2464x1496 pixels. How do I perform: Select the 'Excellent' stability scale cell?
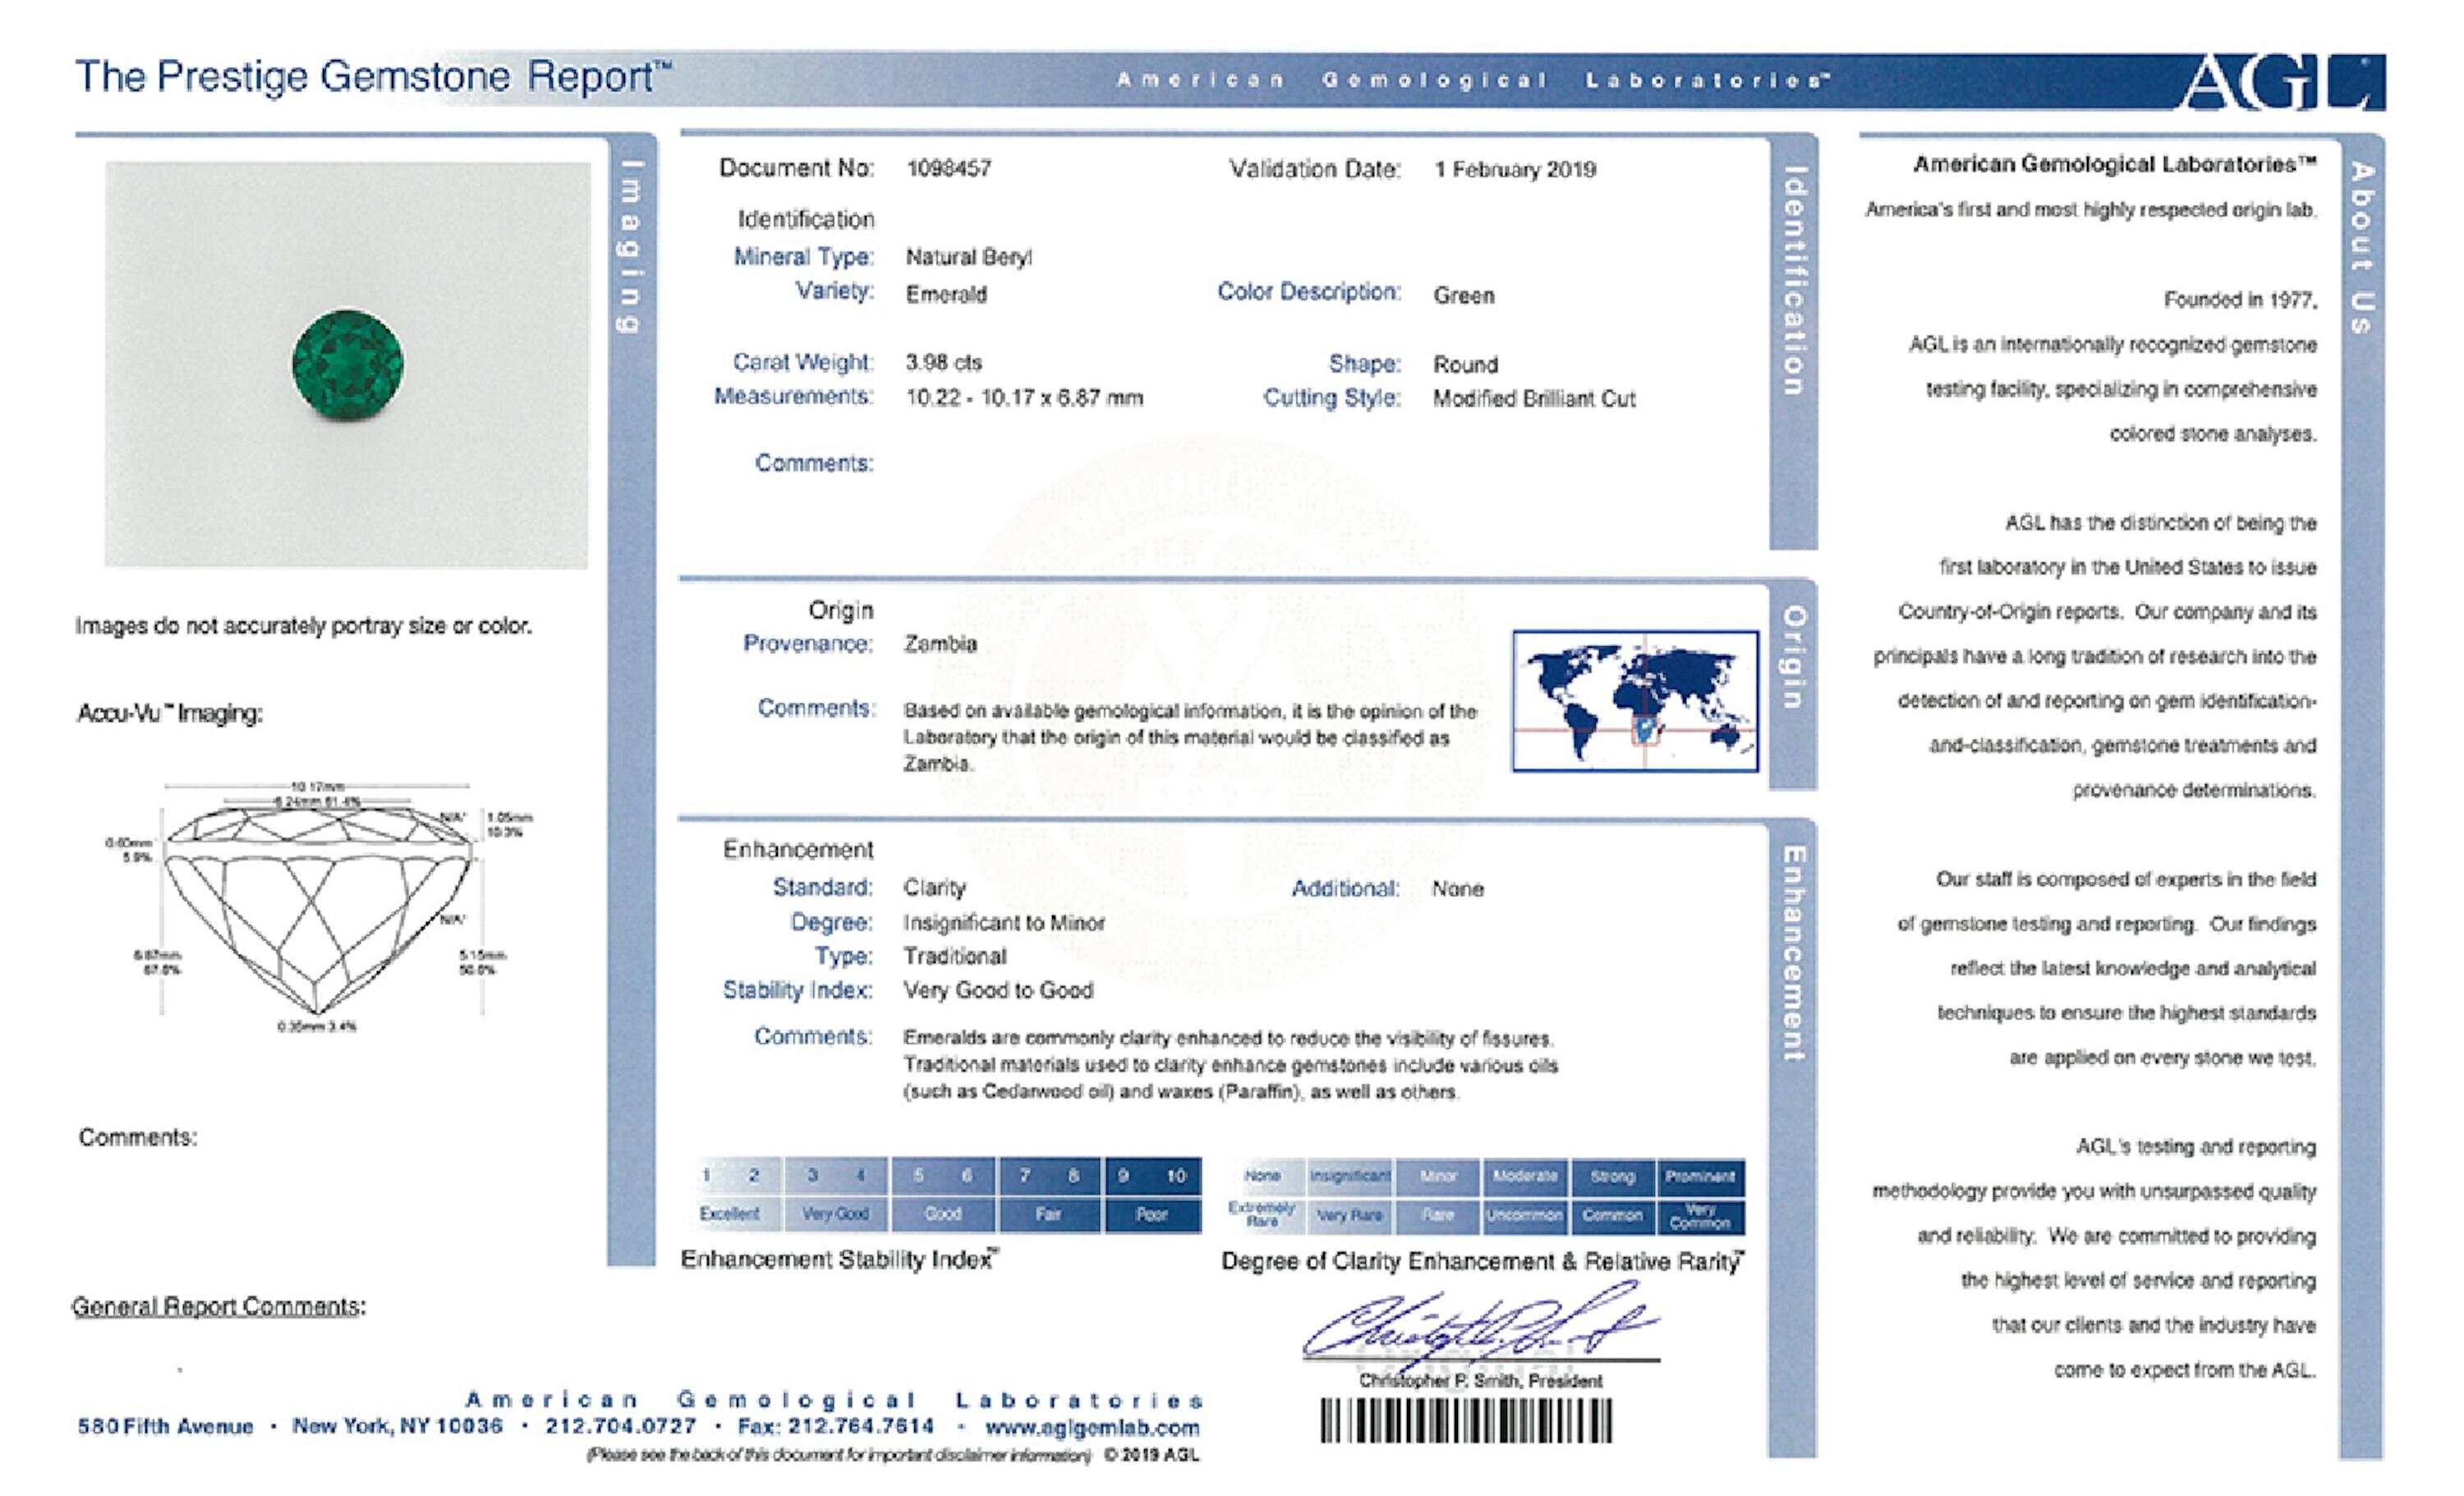(x=731, y=1214)
